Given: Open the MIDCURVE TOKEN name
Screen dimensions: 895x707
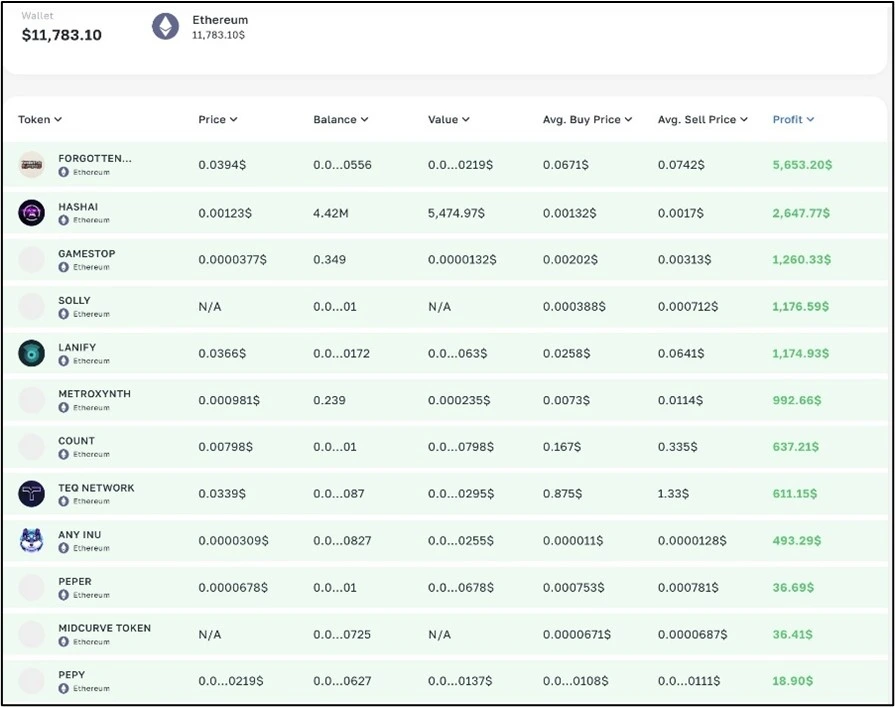Looking at the screenshot, I should [x=104, y=628].
